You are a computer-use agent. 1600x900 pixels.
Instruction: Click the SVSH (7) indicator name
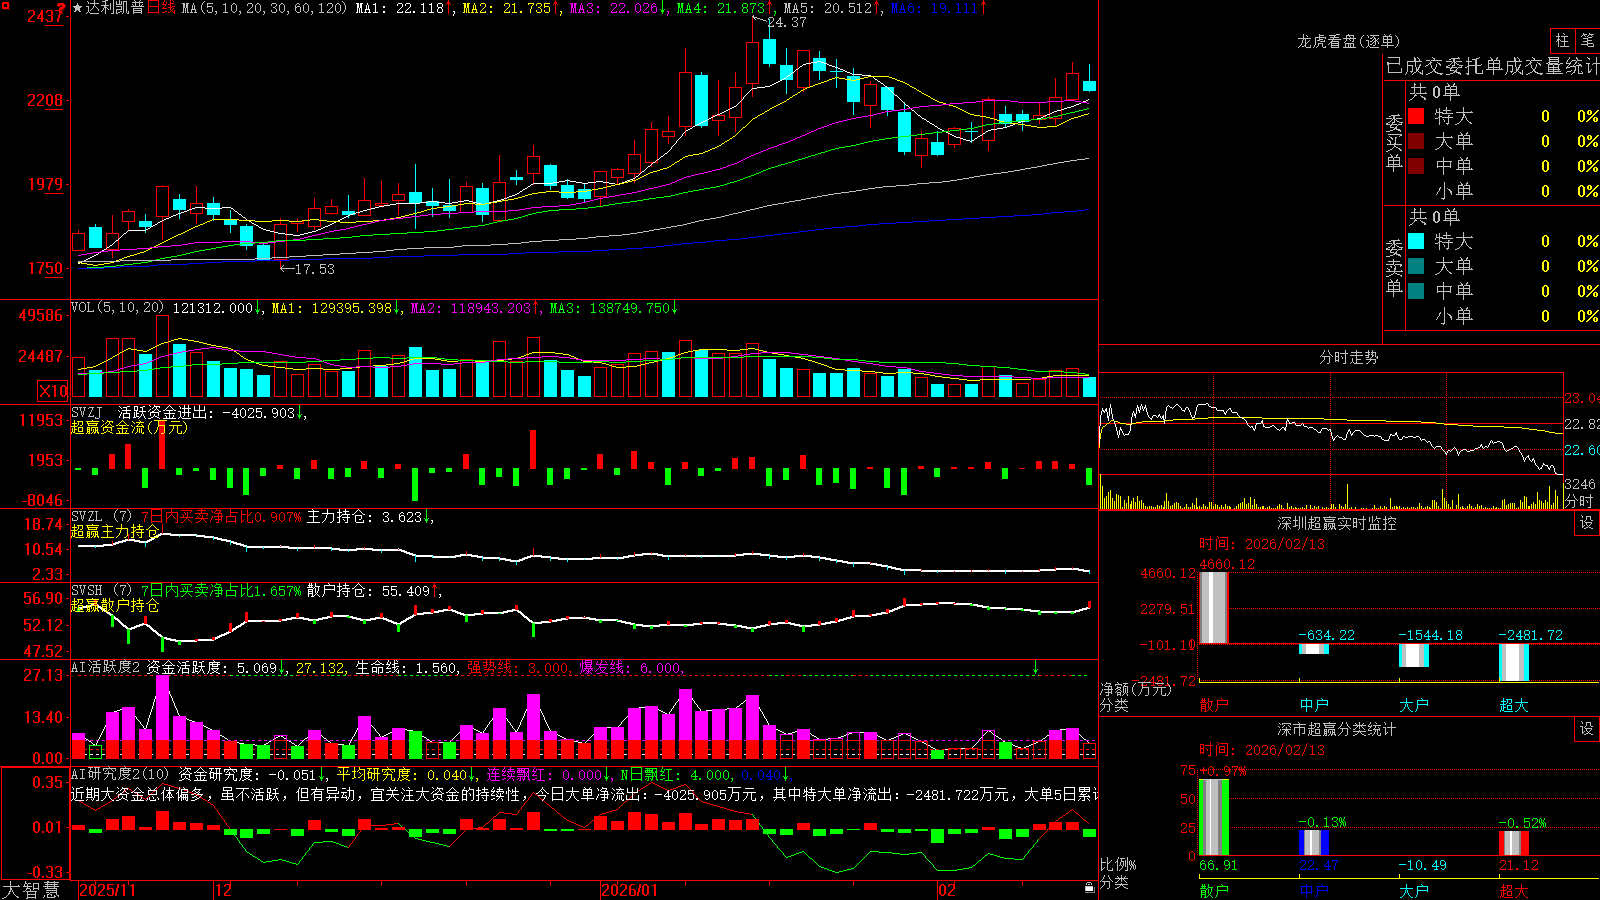click(101, 591)
